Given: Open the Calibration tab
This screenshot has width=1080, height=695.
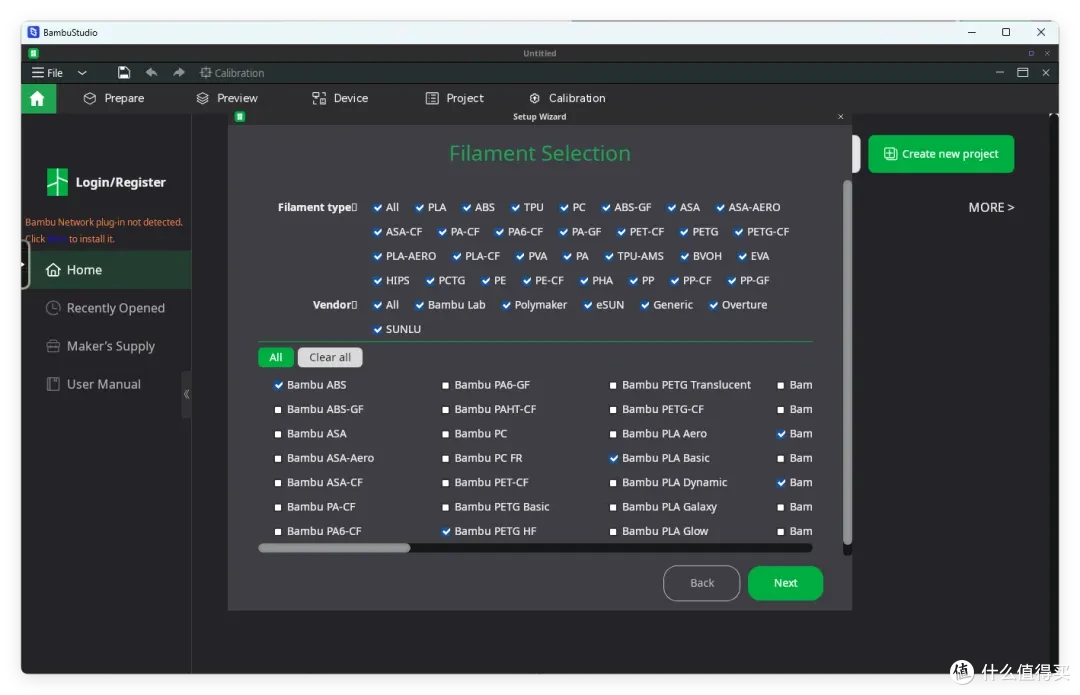Looking at the screenshot, I should tap(568, 98).
